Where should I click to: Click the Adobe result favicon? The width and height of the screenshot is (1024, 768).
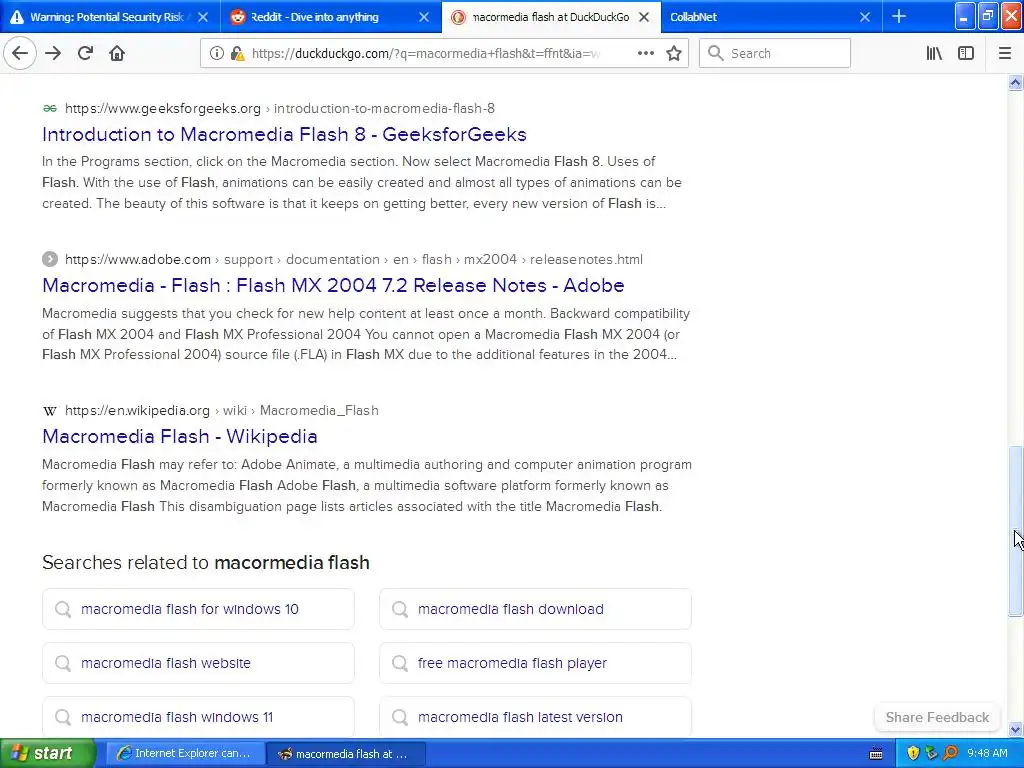click(50, 259)
